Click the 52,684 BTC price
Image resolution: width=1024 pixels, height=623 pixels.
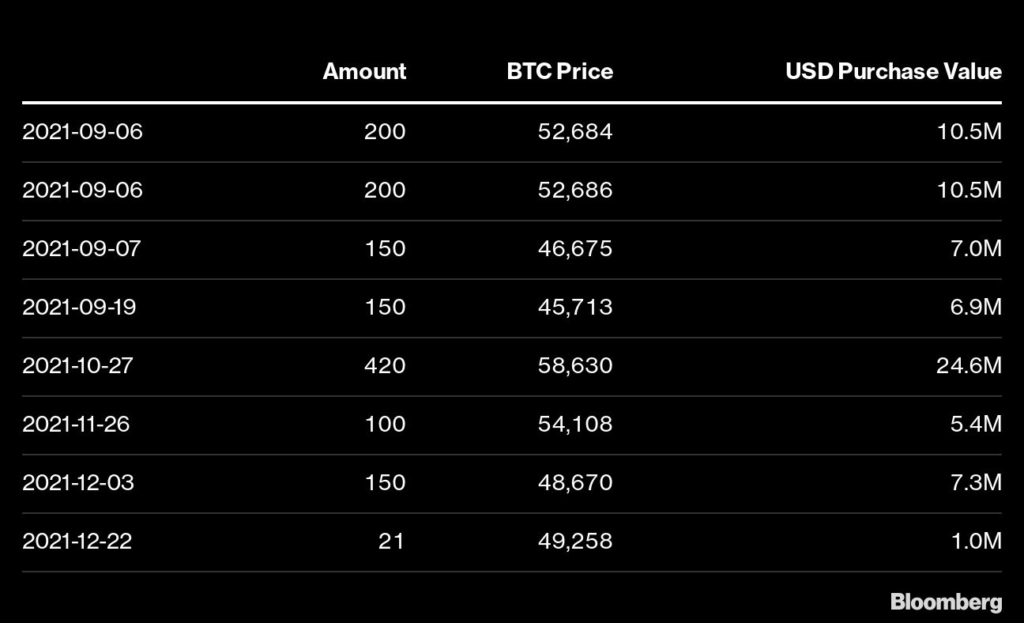pyautogui.click(x=575, y=131)
